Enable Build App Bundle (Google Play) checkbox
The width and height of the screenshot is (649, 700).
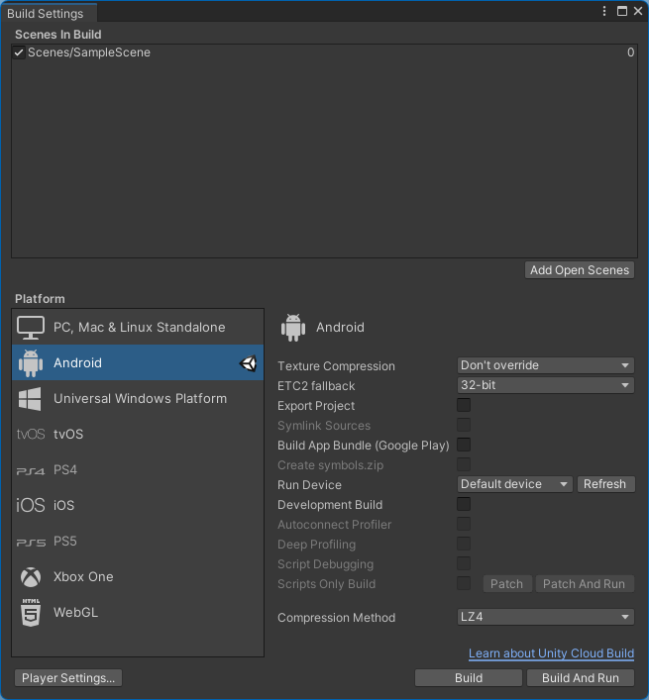[x=464, y=445]
